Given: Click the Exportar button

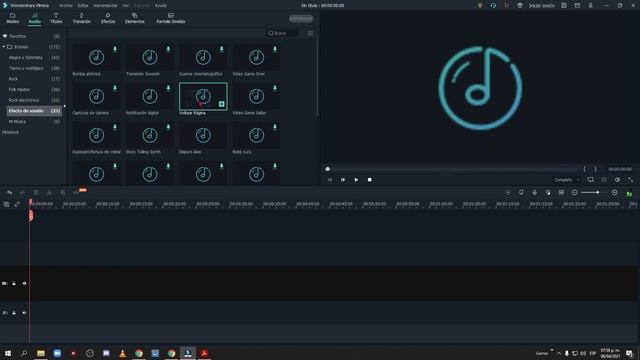Looking at the screenshot, I should [x=301, y=18].
